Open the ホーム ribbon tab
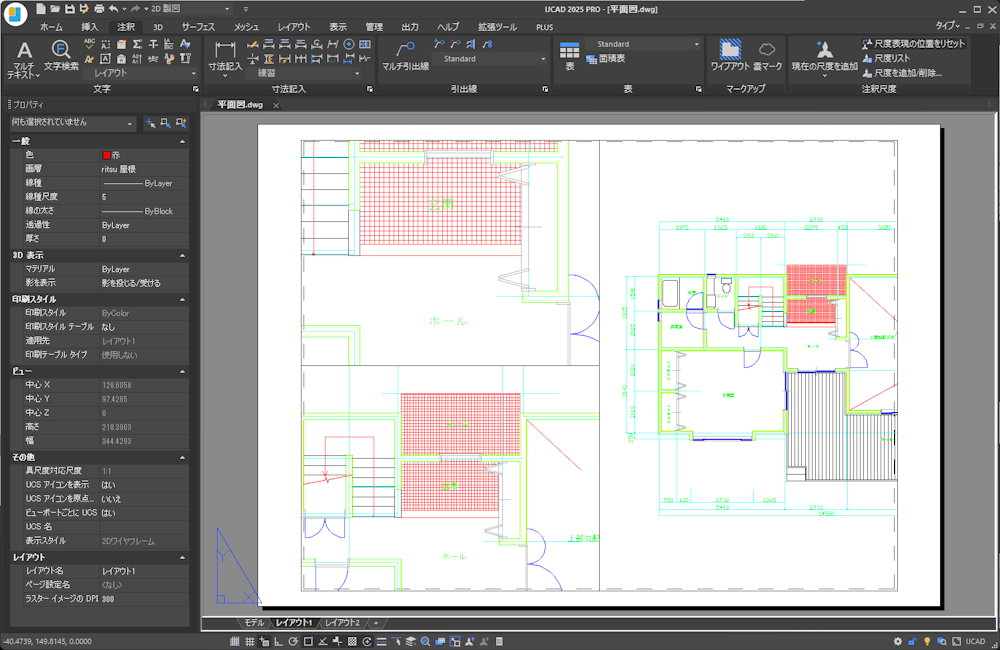Viewport: 1000px width, 650px height. click(x=51, y=27)
